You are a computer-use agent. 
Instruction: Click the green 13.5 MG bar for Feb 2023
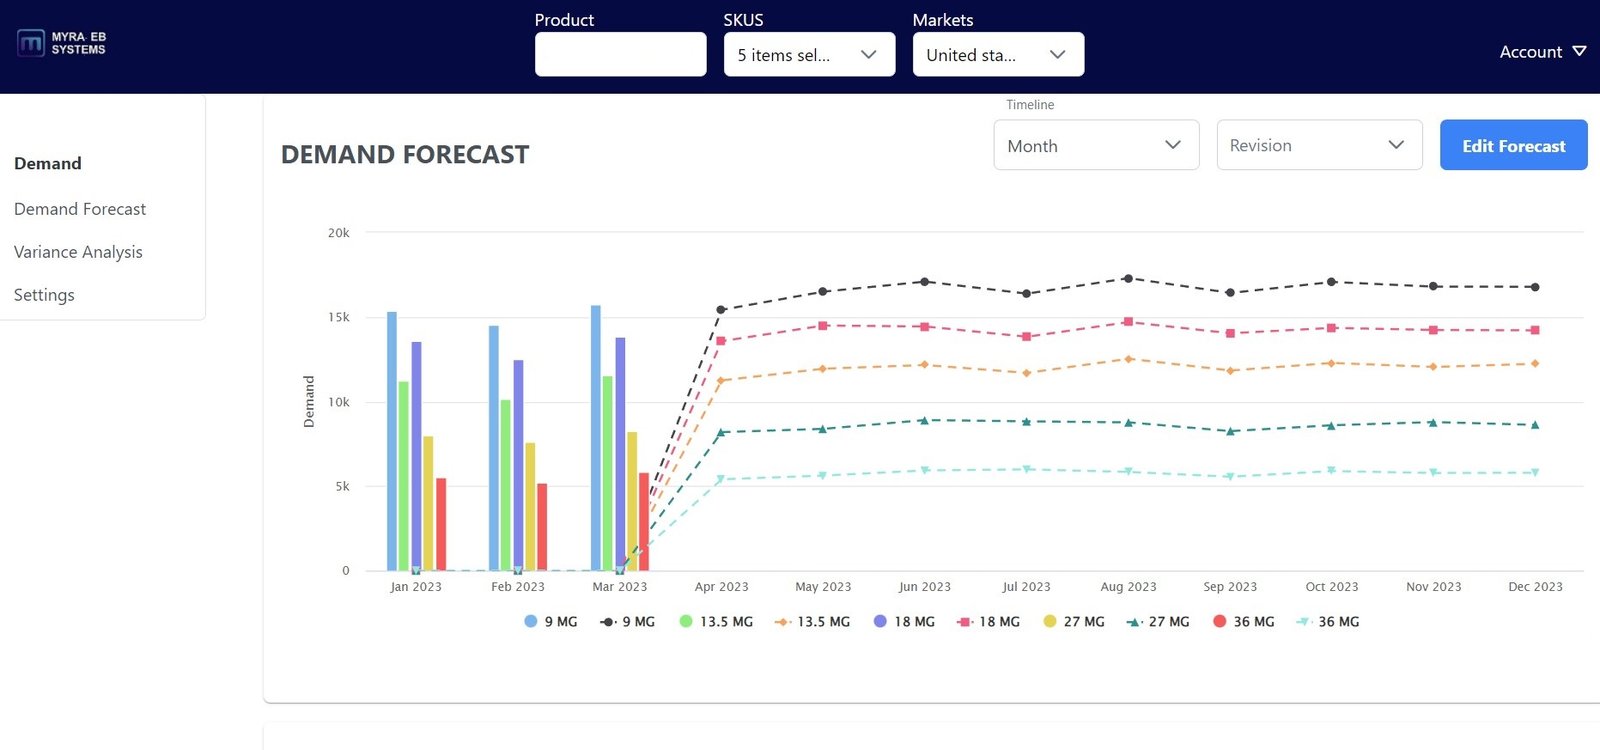pos(506,485)
